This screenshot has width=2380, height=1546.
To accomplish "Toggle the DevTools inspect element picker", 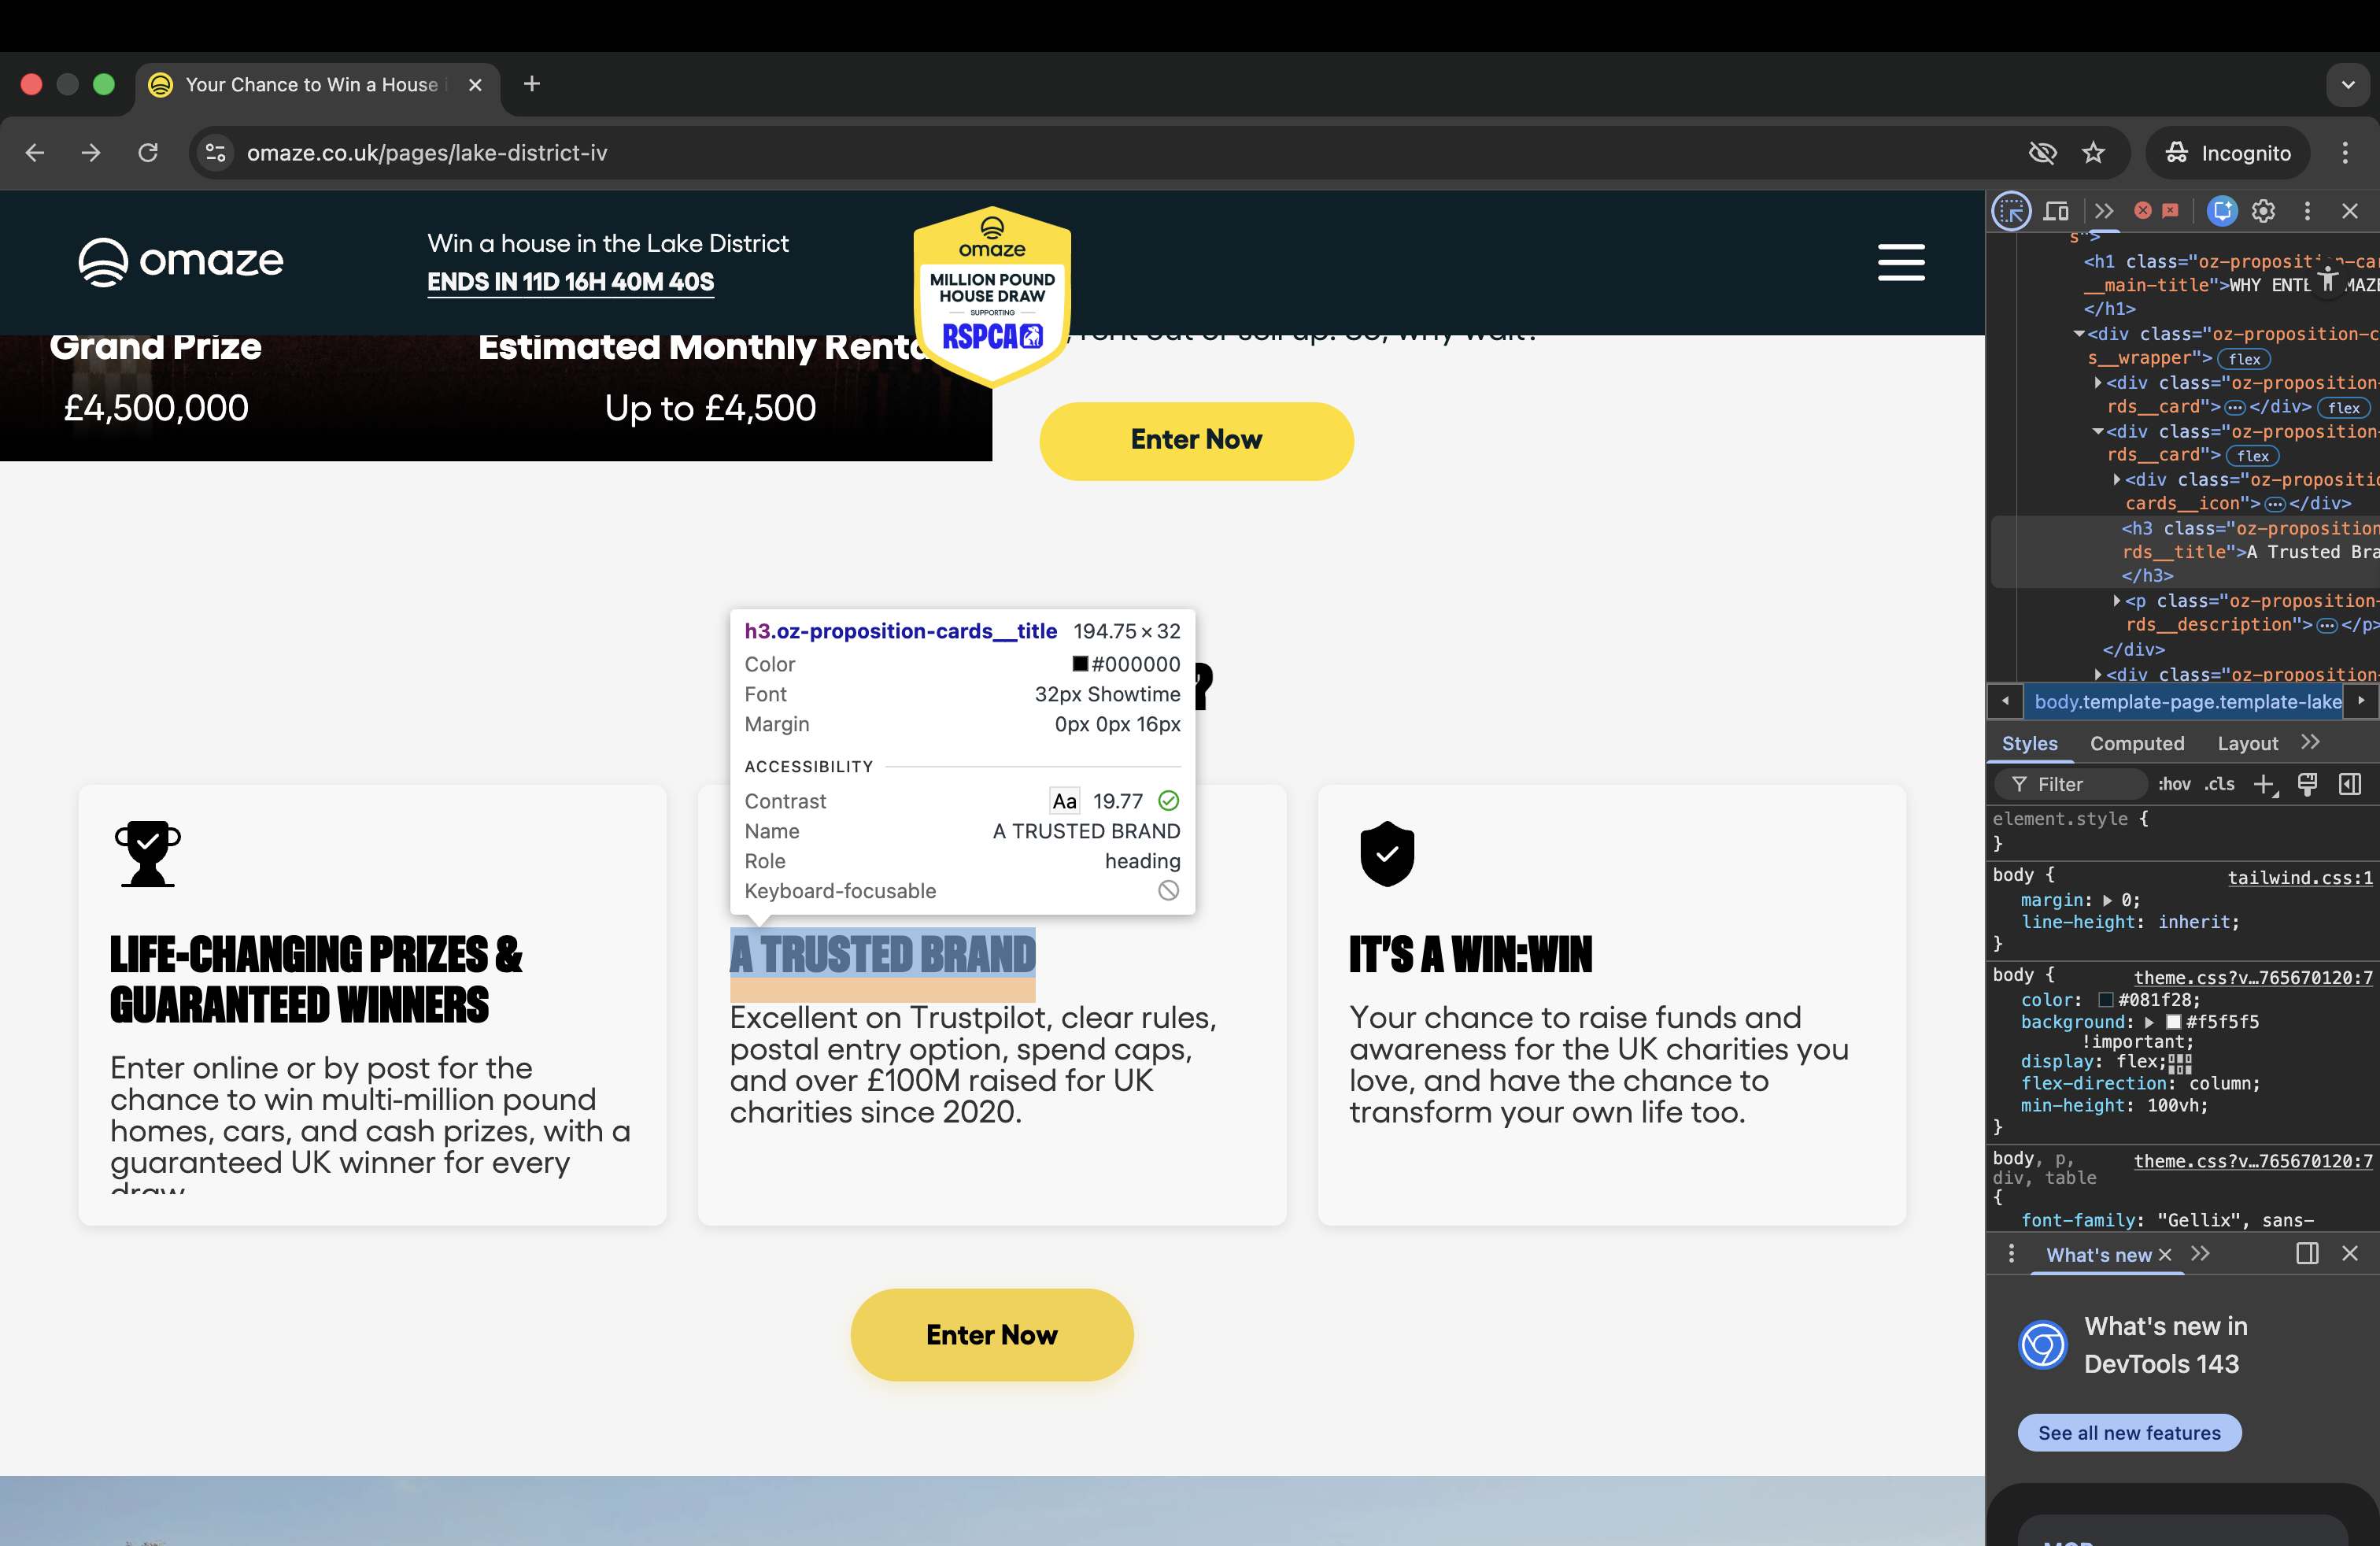I will (x=2011, y=211).
